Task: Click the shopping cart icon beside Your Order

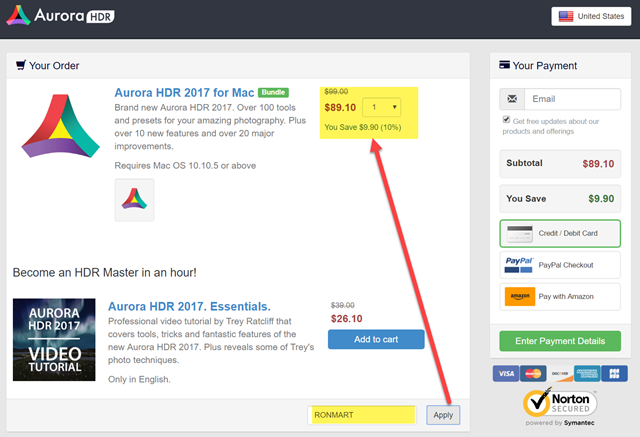Action: click(x=20, y=65)
